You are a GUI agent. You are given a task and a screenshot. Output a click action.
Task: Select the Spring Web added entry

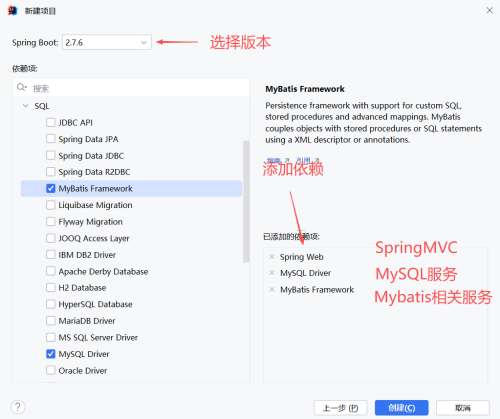302,257
